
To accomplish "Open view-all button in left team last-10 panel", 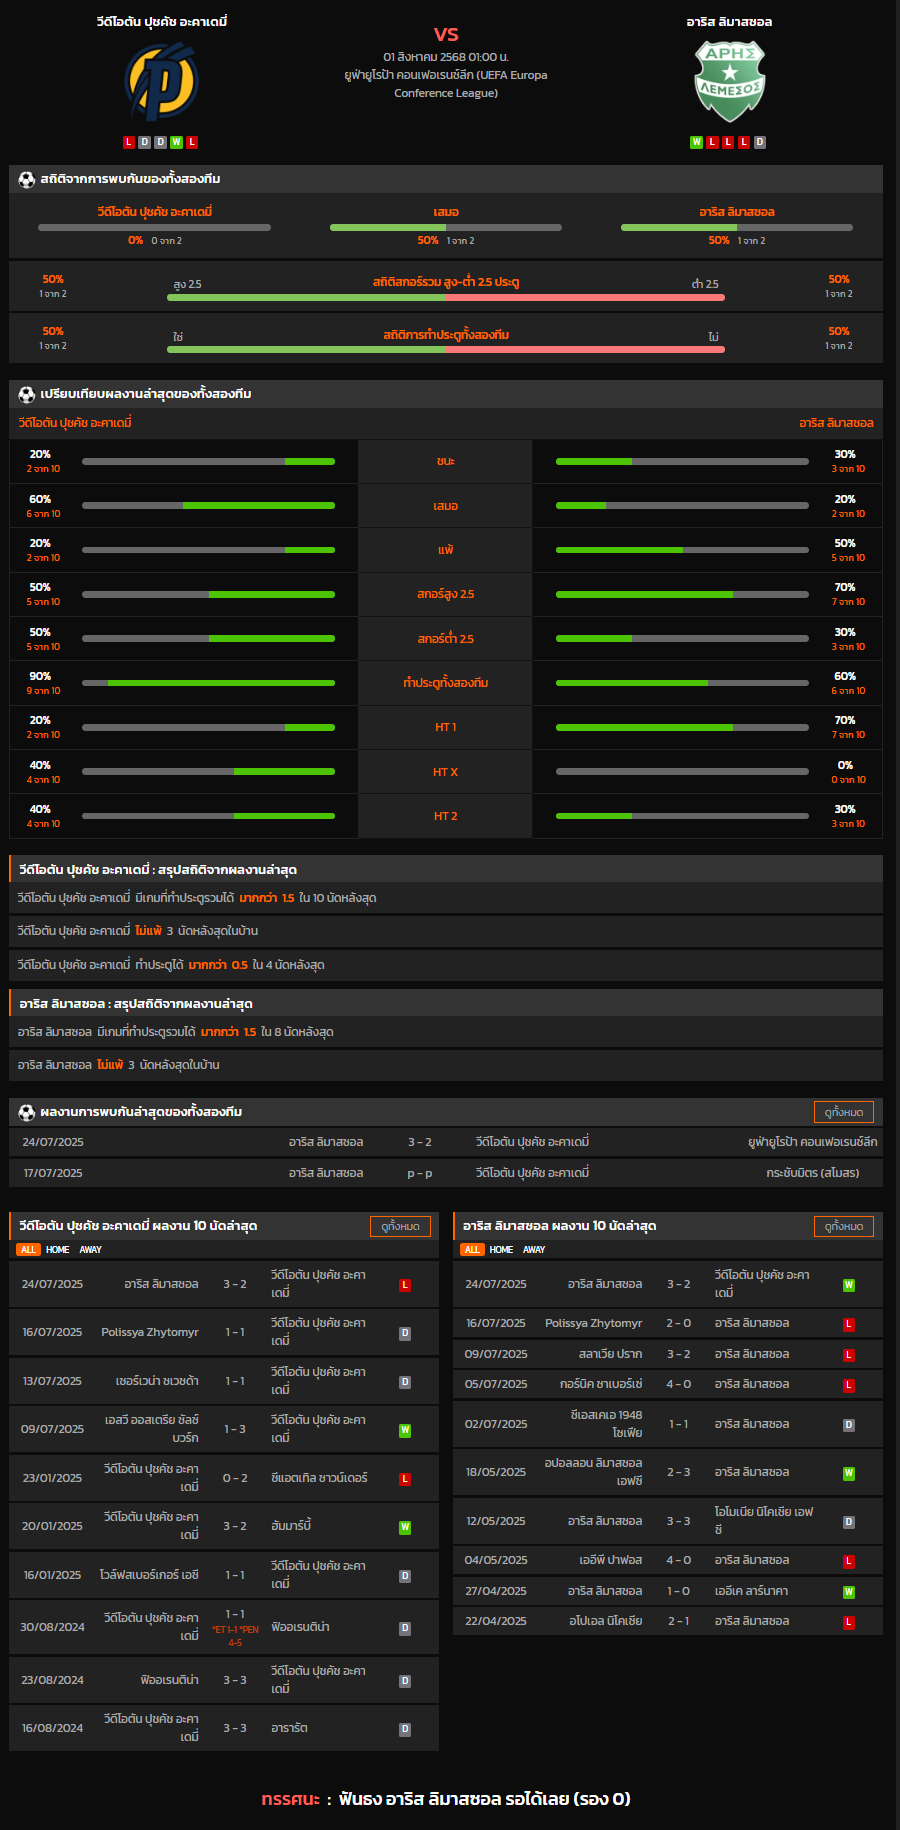I will pyautogui.click(x=400, y=1226).
